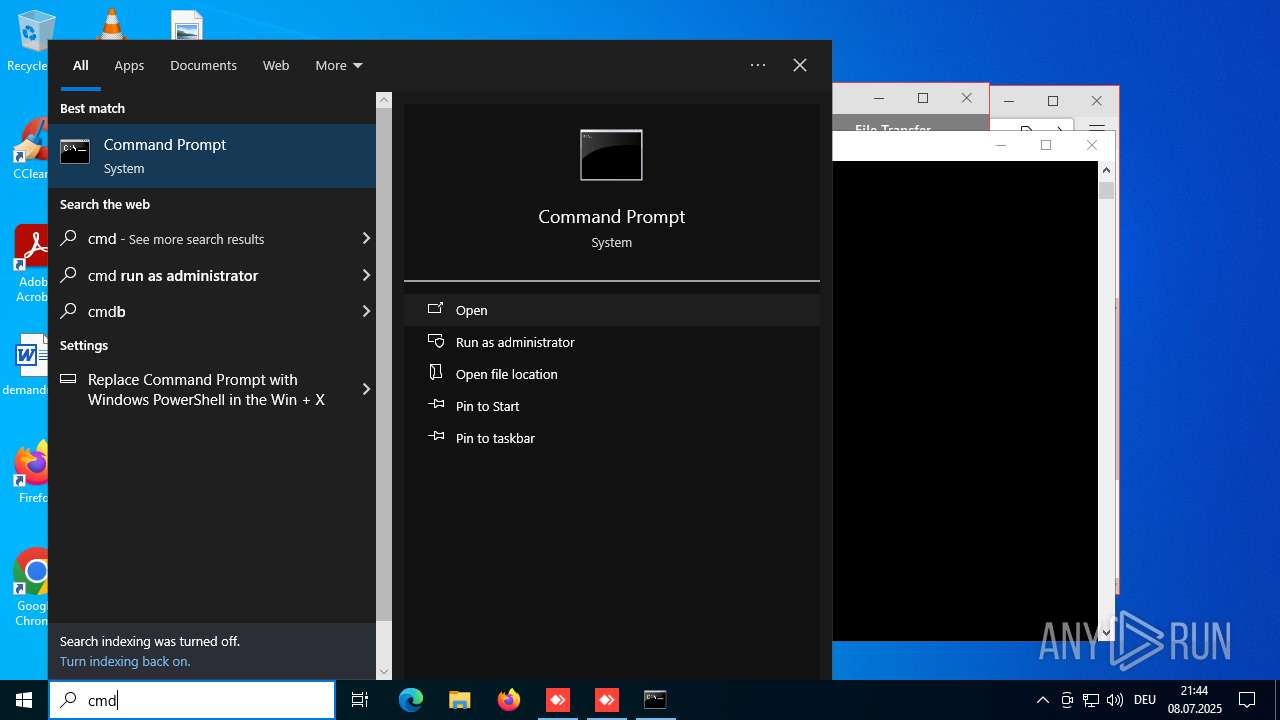This screenshot has height=720, width=1280.
Task: Maximize the black console window
Action: [1046, 145]
